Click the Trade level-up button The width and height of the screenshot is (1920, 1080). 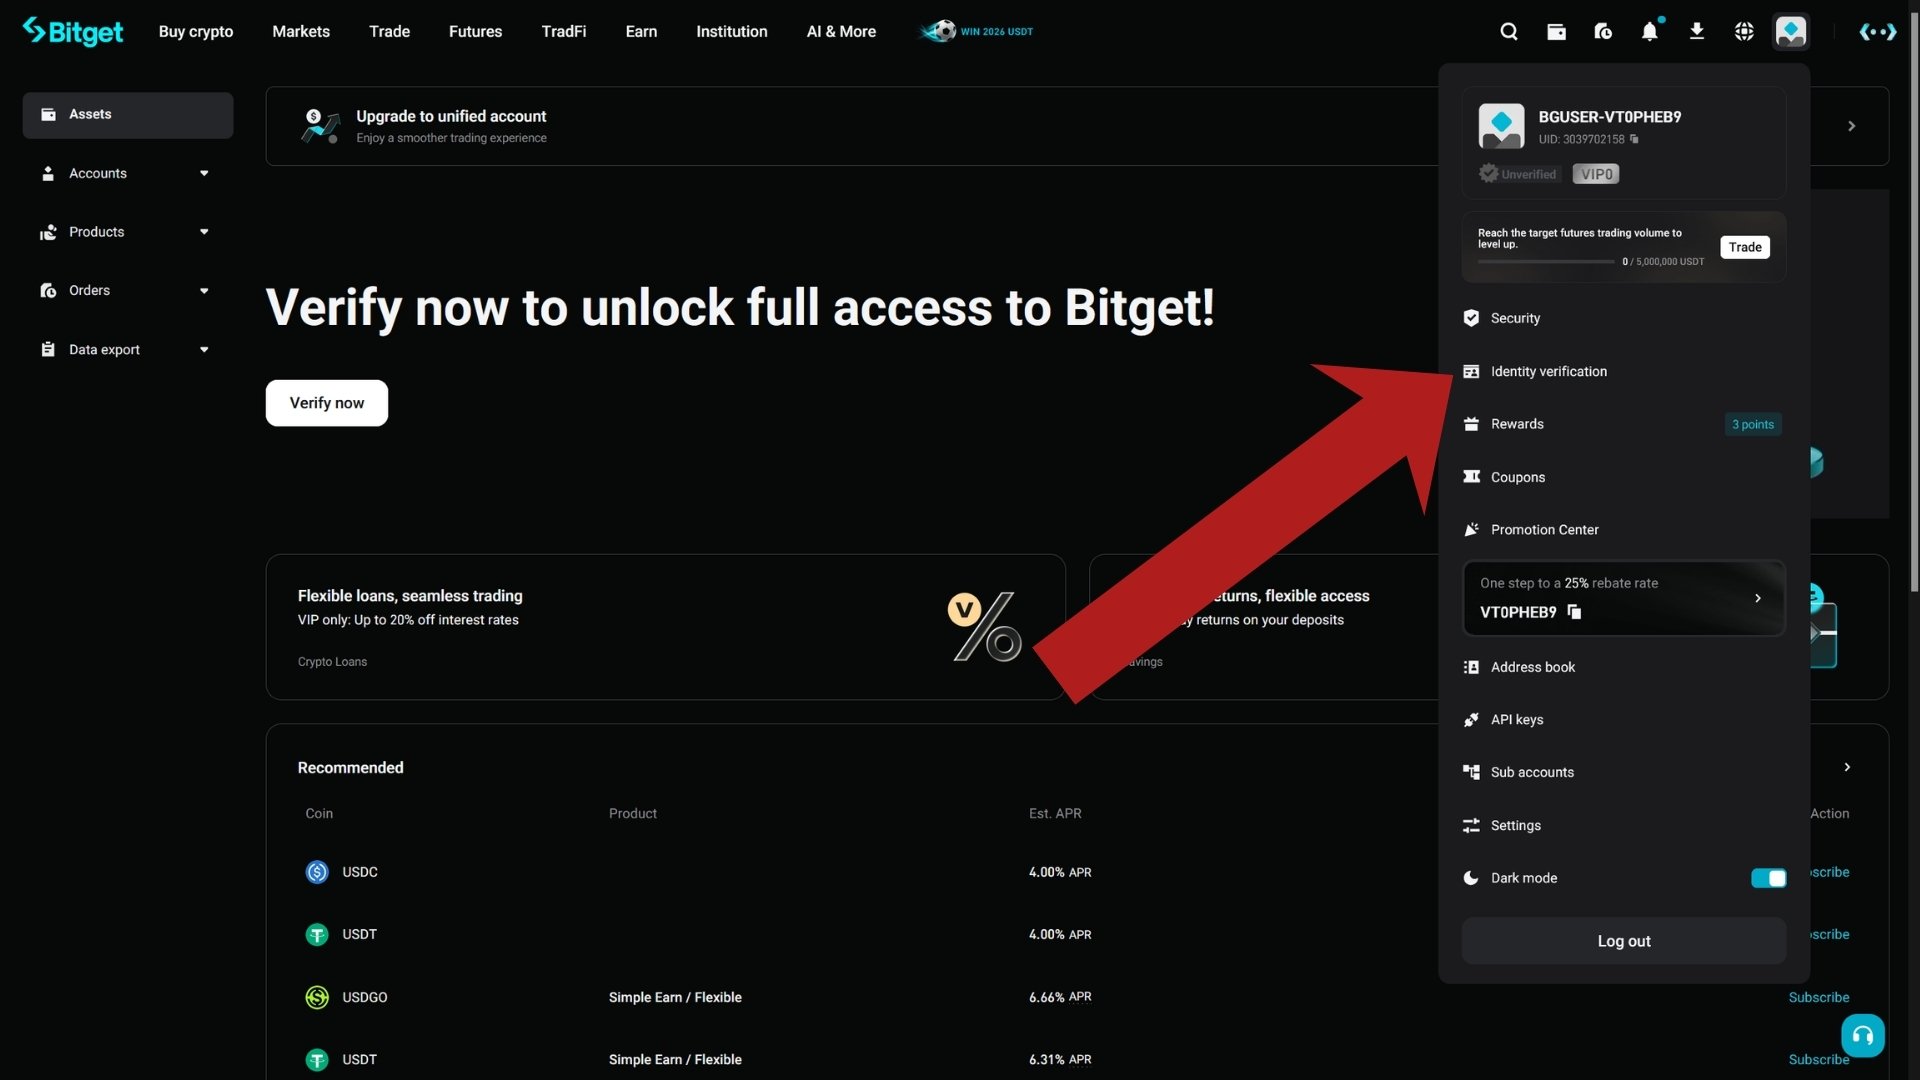[1745, 247]
